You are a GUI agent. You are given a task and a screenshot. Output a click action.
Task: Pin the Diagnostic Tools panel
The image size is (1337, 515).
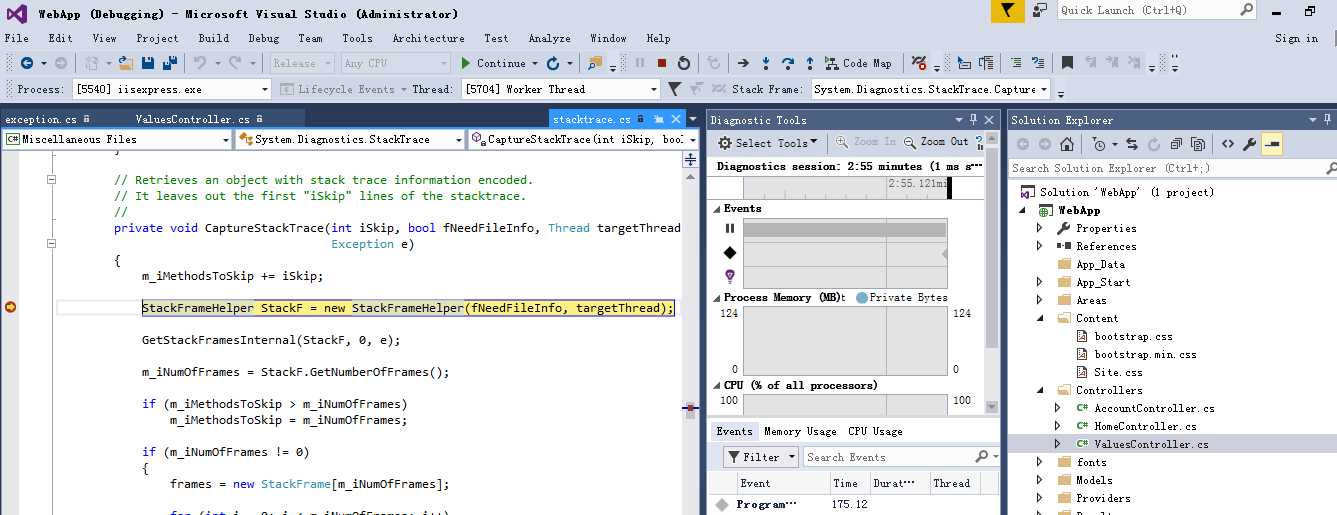tap(973, 120)
